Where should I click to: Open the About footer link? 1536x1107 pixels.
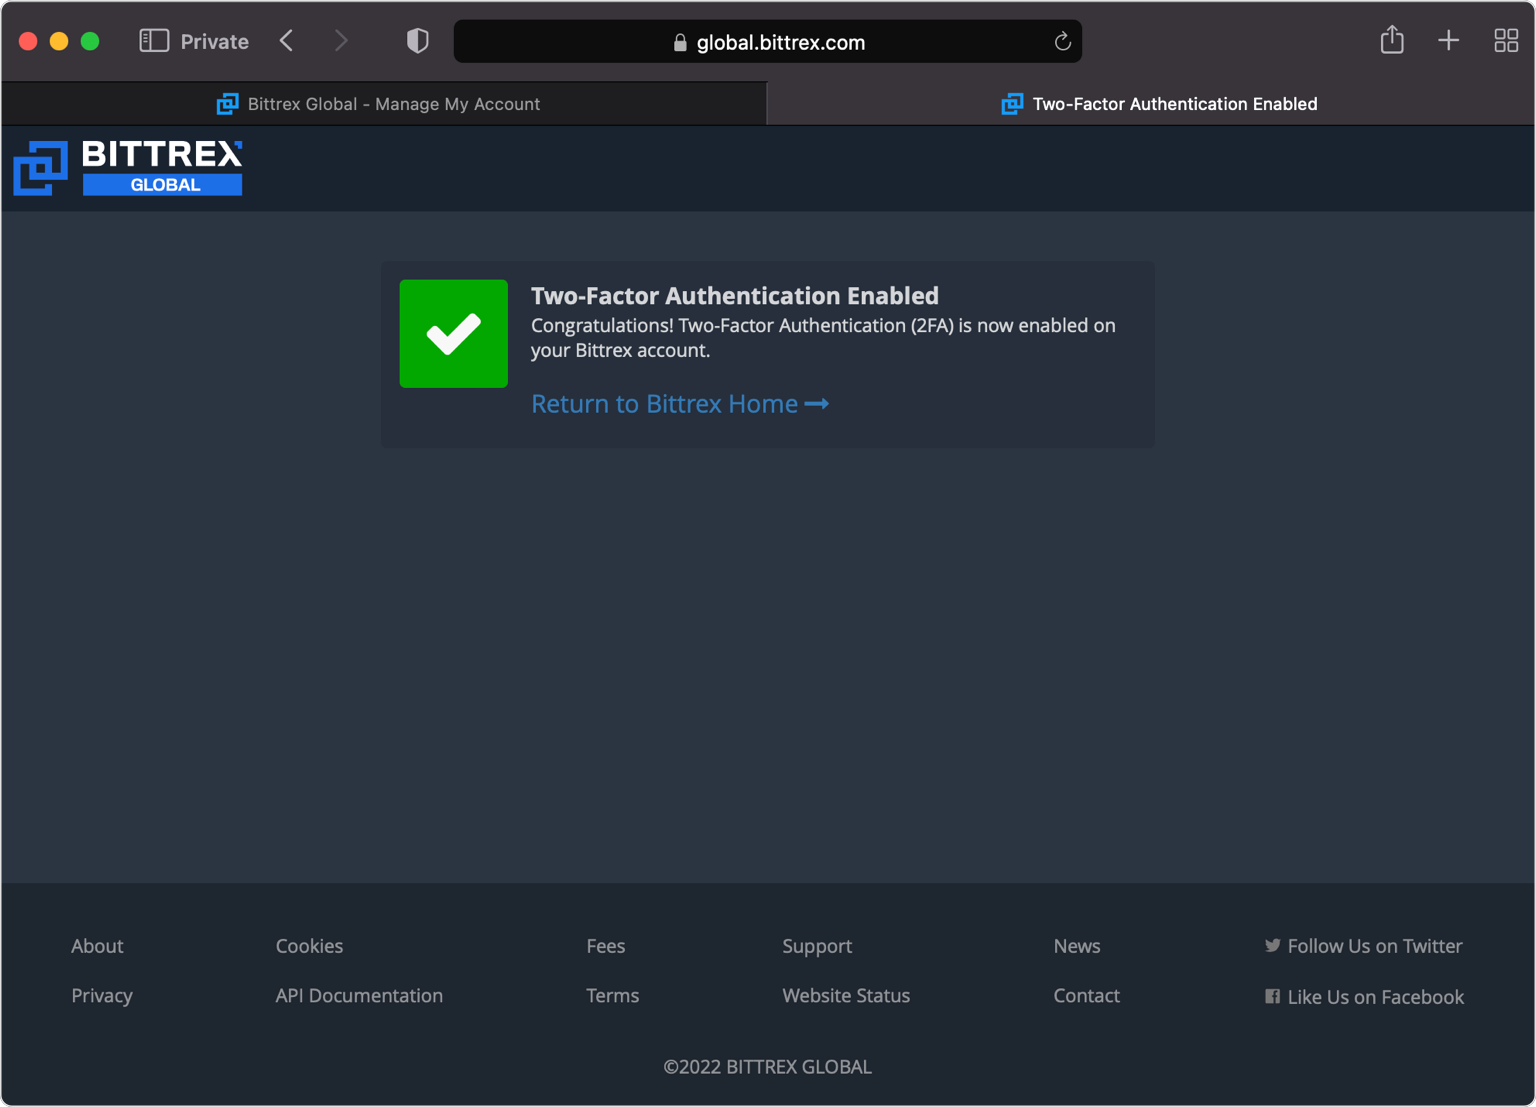click(x=97, y=946)
